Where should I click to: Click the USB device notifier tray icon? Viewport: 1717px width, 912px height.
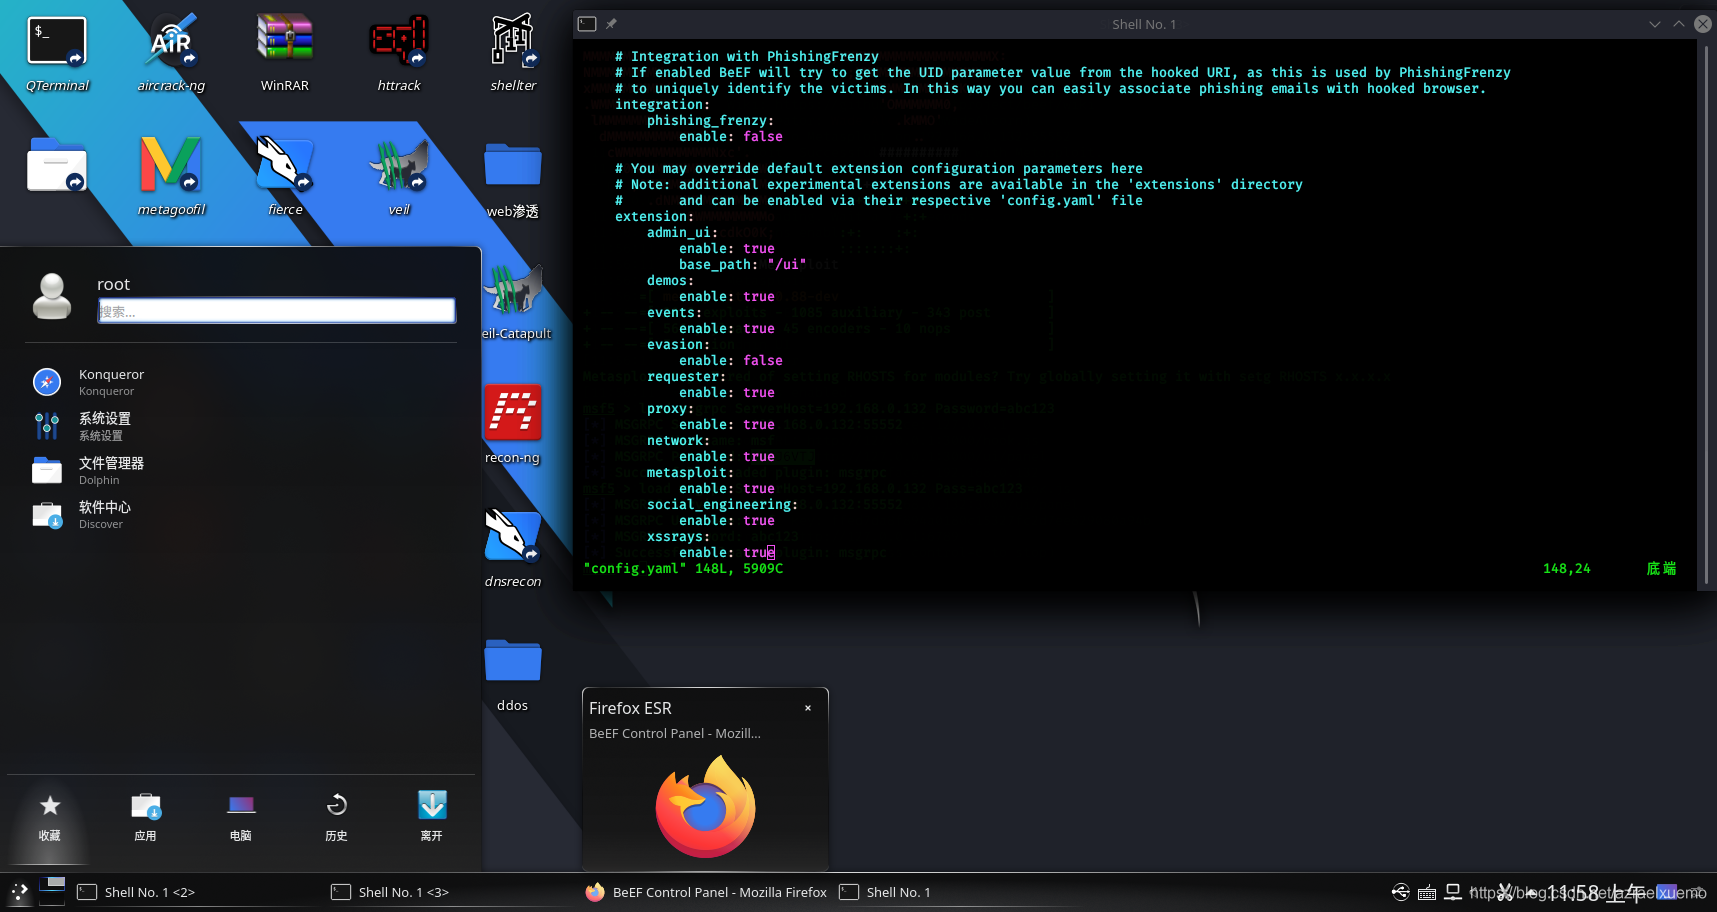(1401, 892)
